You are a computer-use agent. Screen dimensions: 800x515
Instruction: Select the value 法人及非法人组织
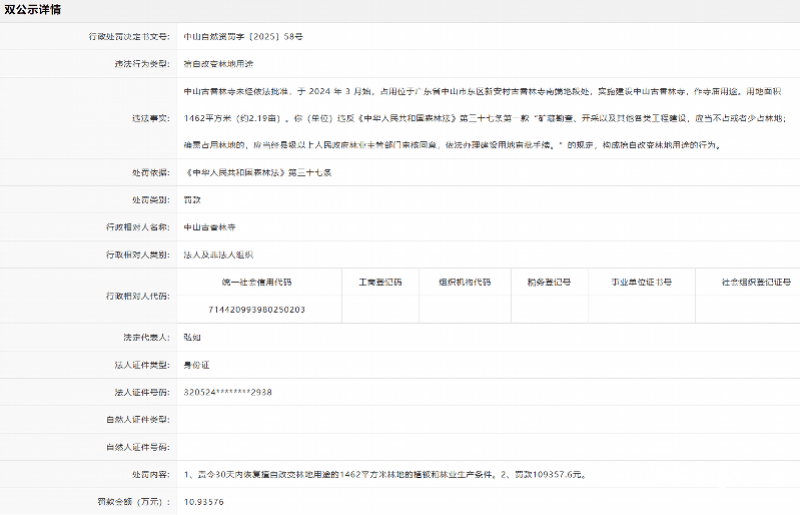[218, 255]
